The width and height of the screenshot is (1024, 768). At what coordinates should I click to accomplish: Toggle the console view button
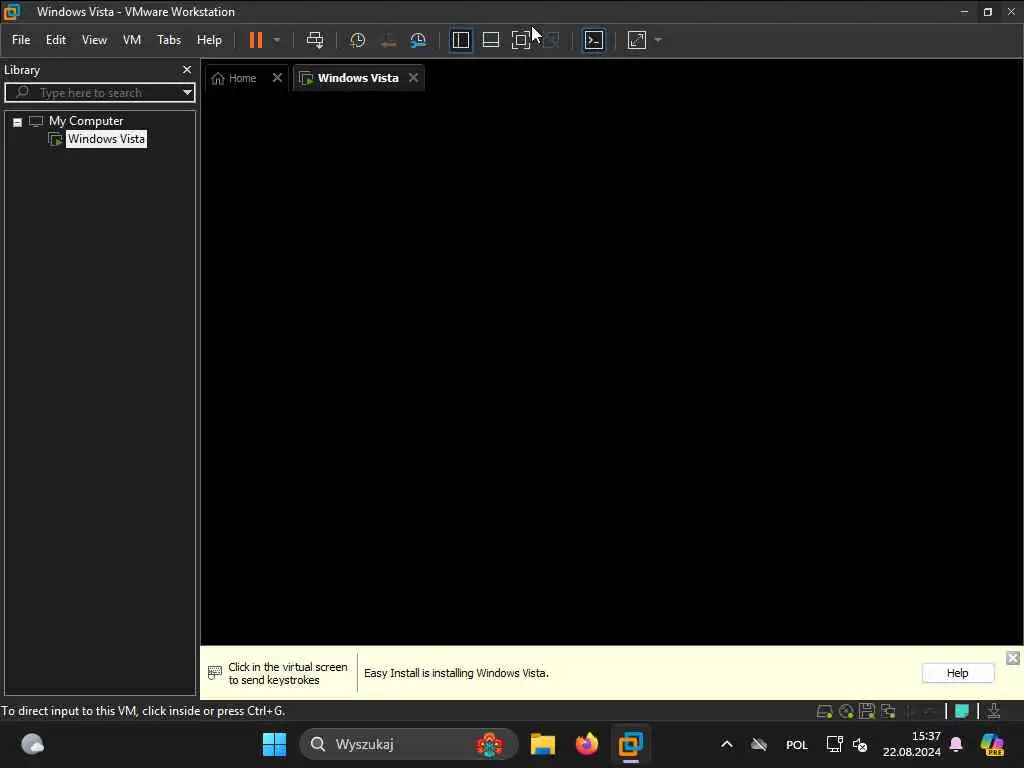point(594,40)
